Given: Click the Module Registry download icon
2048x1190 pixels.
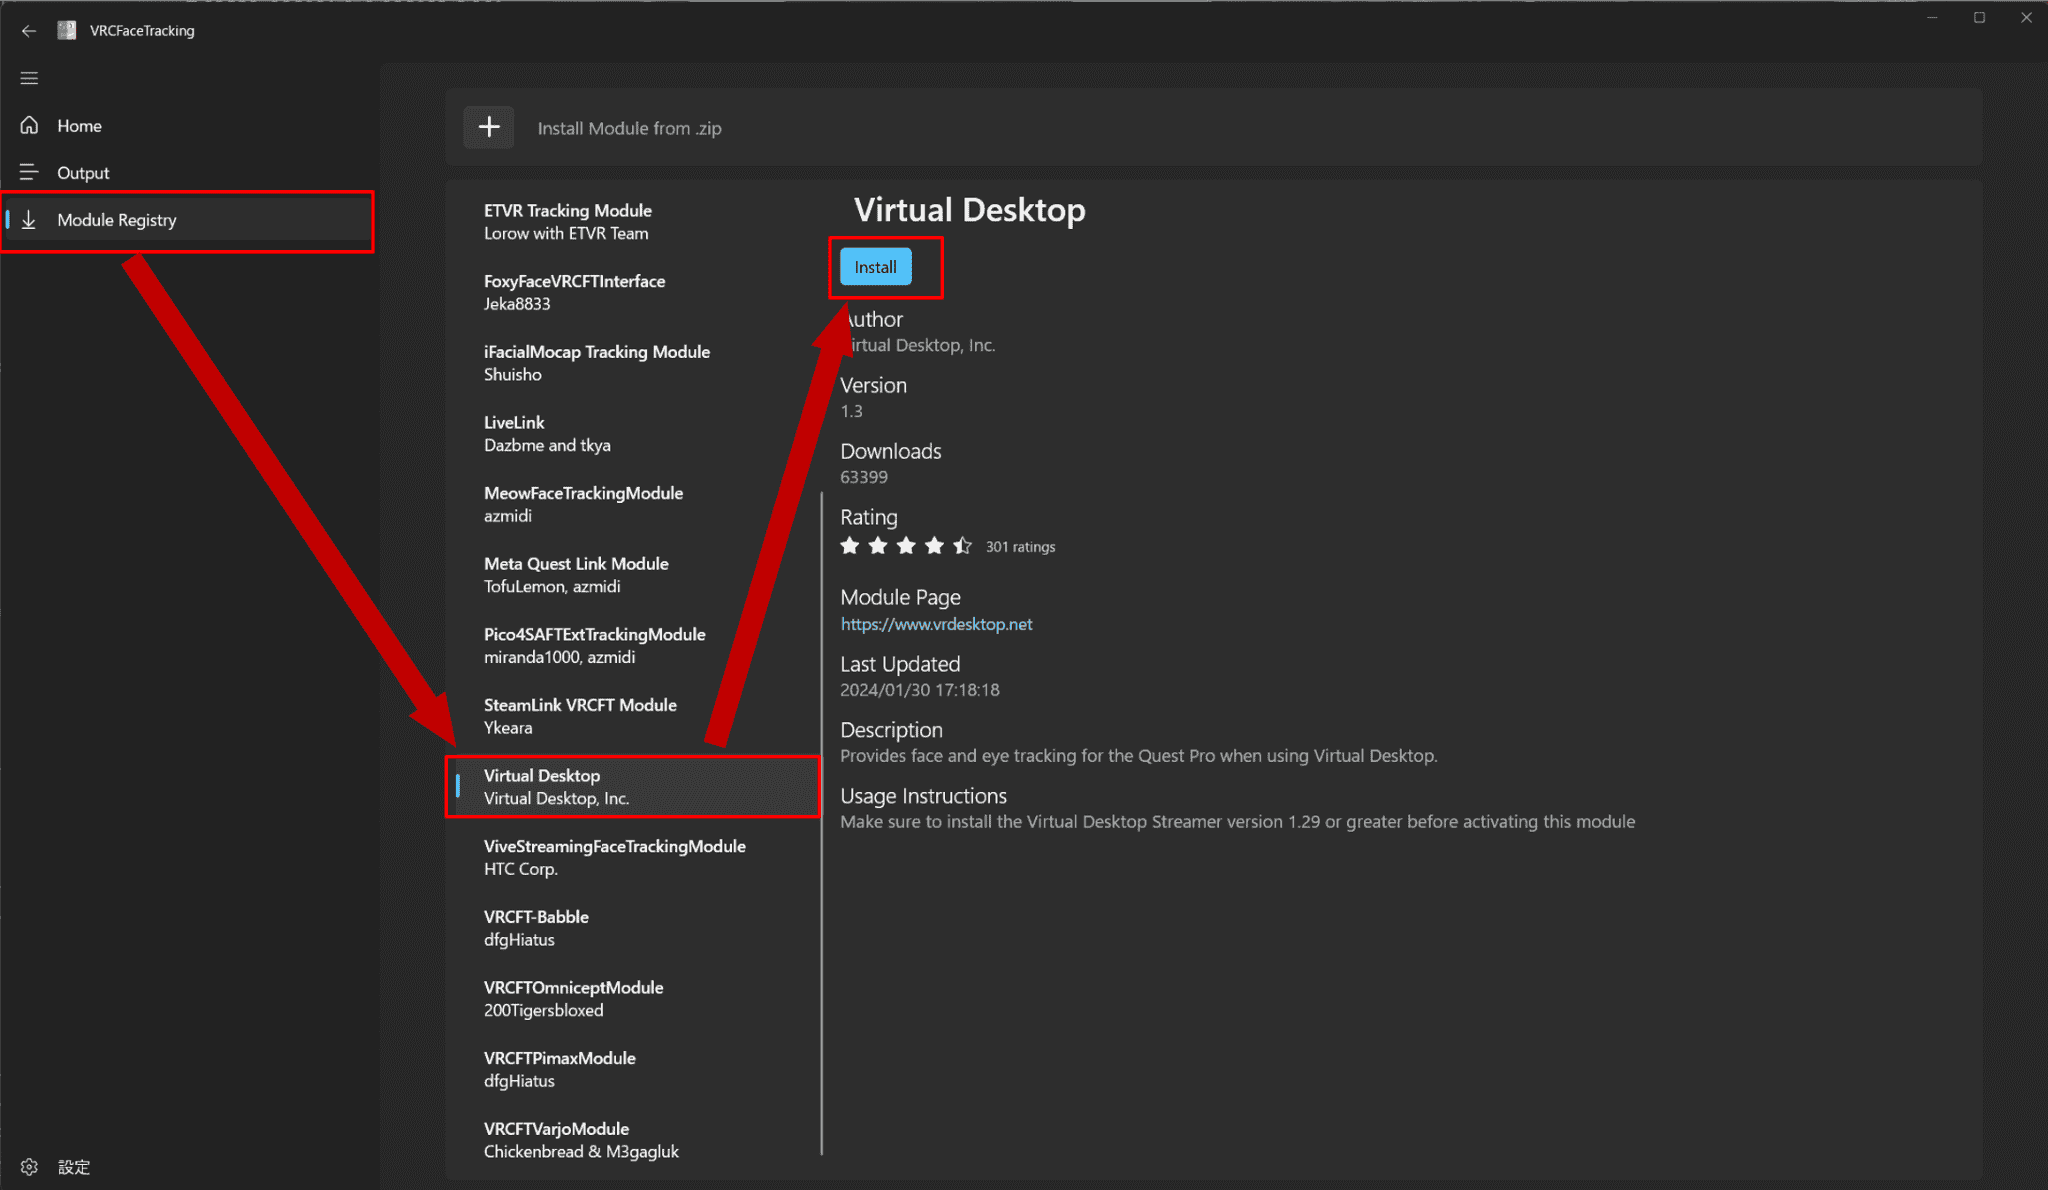Looking at the screenshot, I should 29,220.
